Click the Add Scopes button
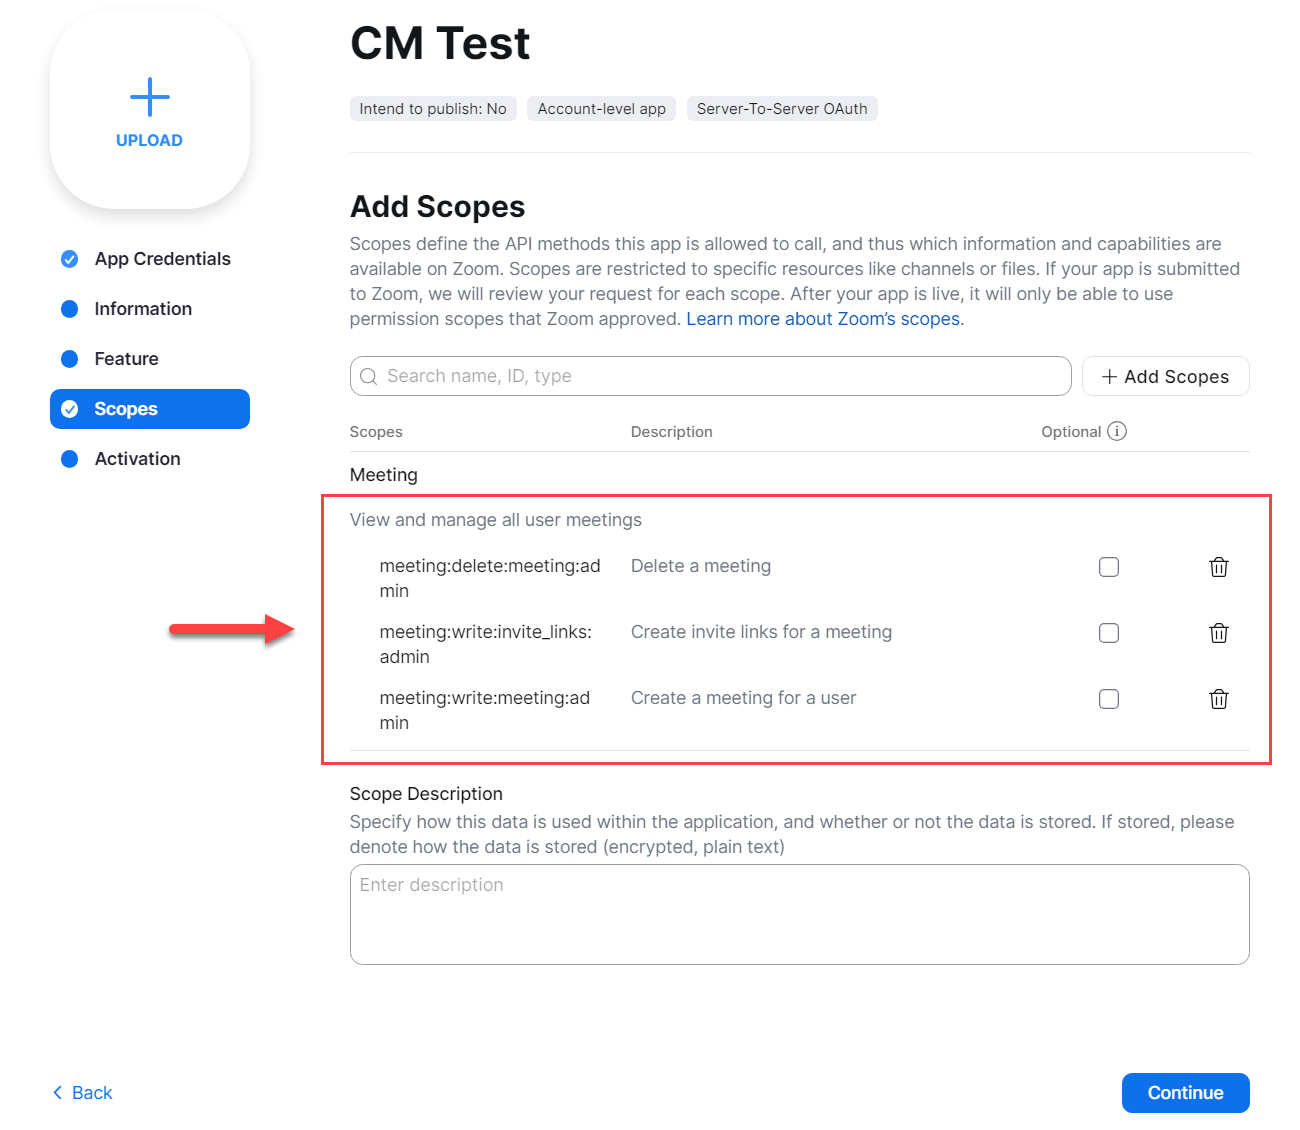 1166,376
